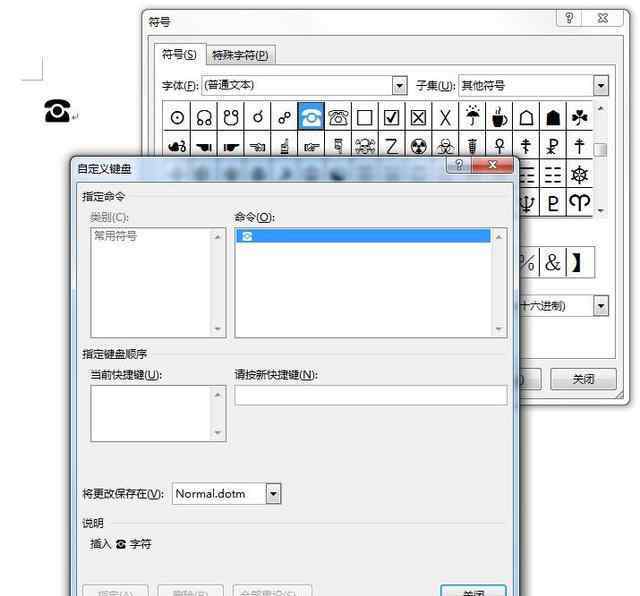The image size is (640, 596).
Task: Click the 请按新快捷键 input field
Action: click(370, 395)
